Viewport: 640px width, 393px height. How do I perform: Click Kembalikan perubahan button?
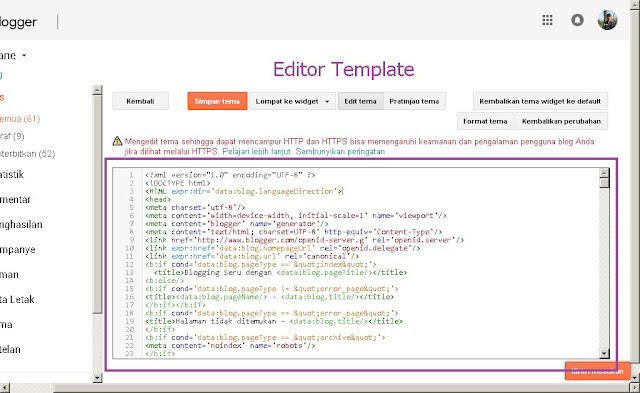561,121
